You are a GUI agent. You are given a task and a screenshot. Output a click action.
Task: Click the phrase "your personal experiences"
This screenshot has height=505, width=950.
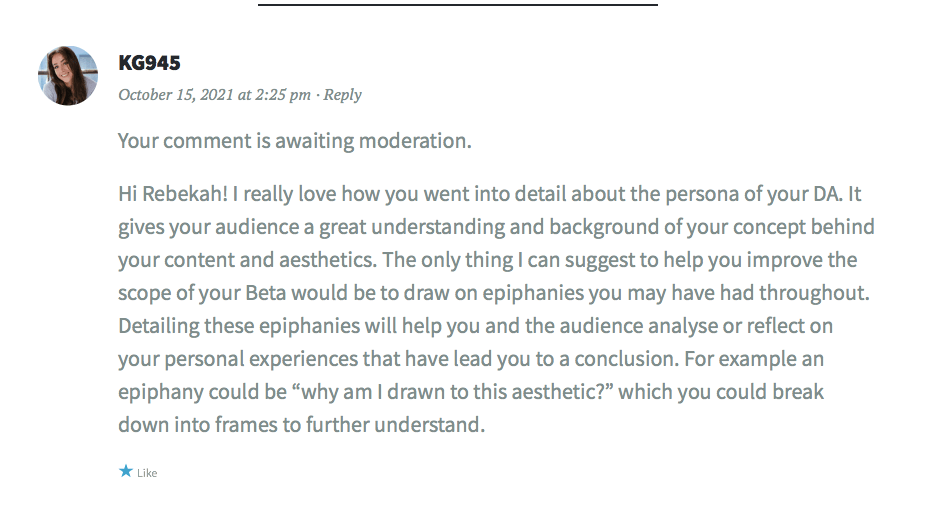click(225, 358)
